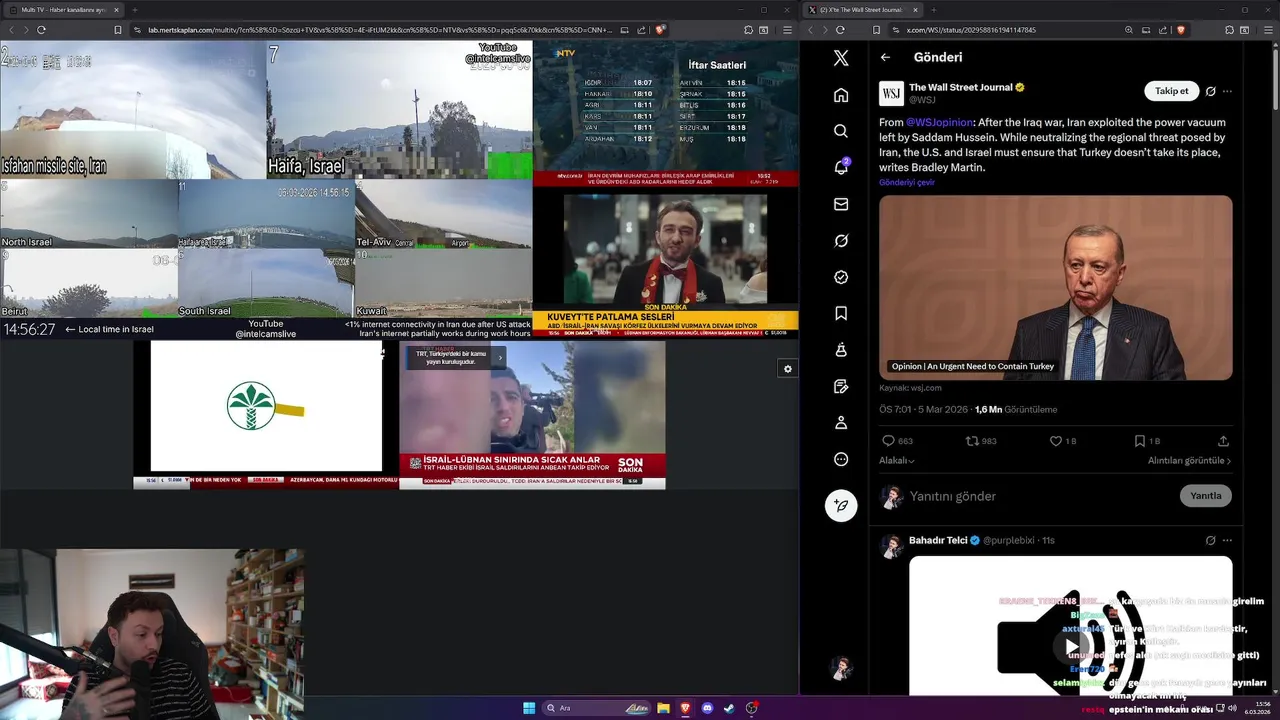
Task: Click x.com address bar URL
Action: pos(970,30)
